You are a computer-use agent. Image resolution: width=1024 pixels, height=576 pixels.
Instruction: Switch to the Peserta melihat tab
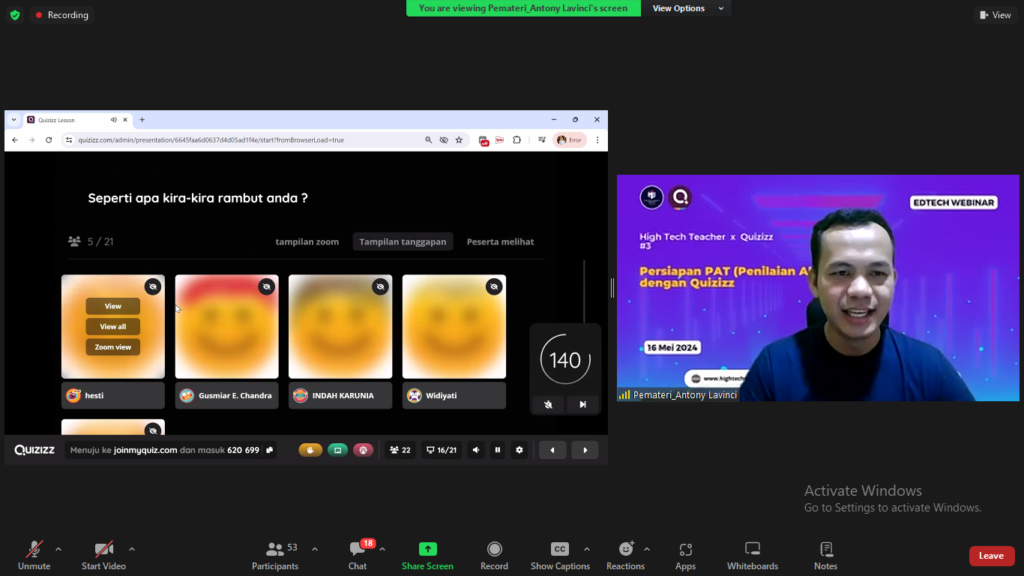[x=500, y=242]
